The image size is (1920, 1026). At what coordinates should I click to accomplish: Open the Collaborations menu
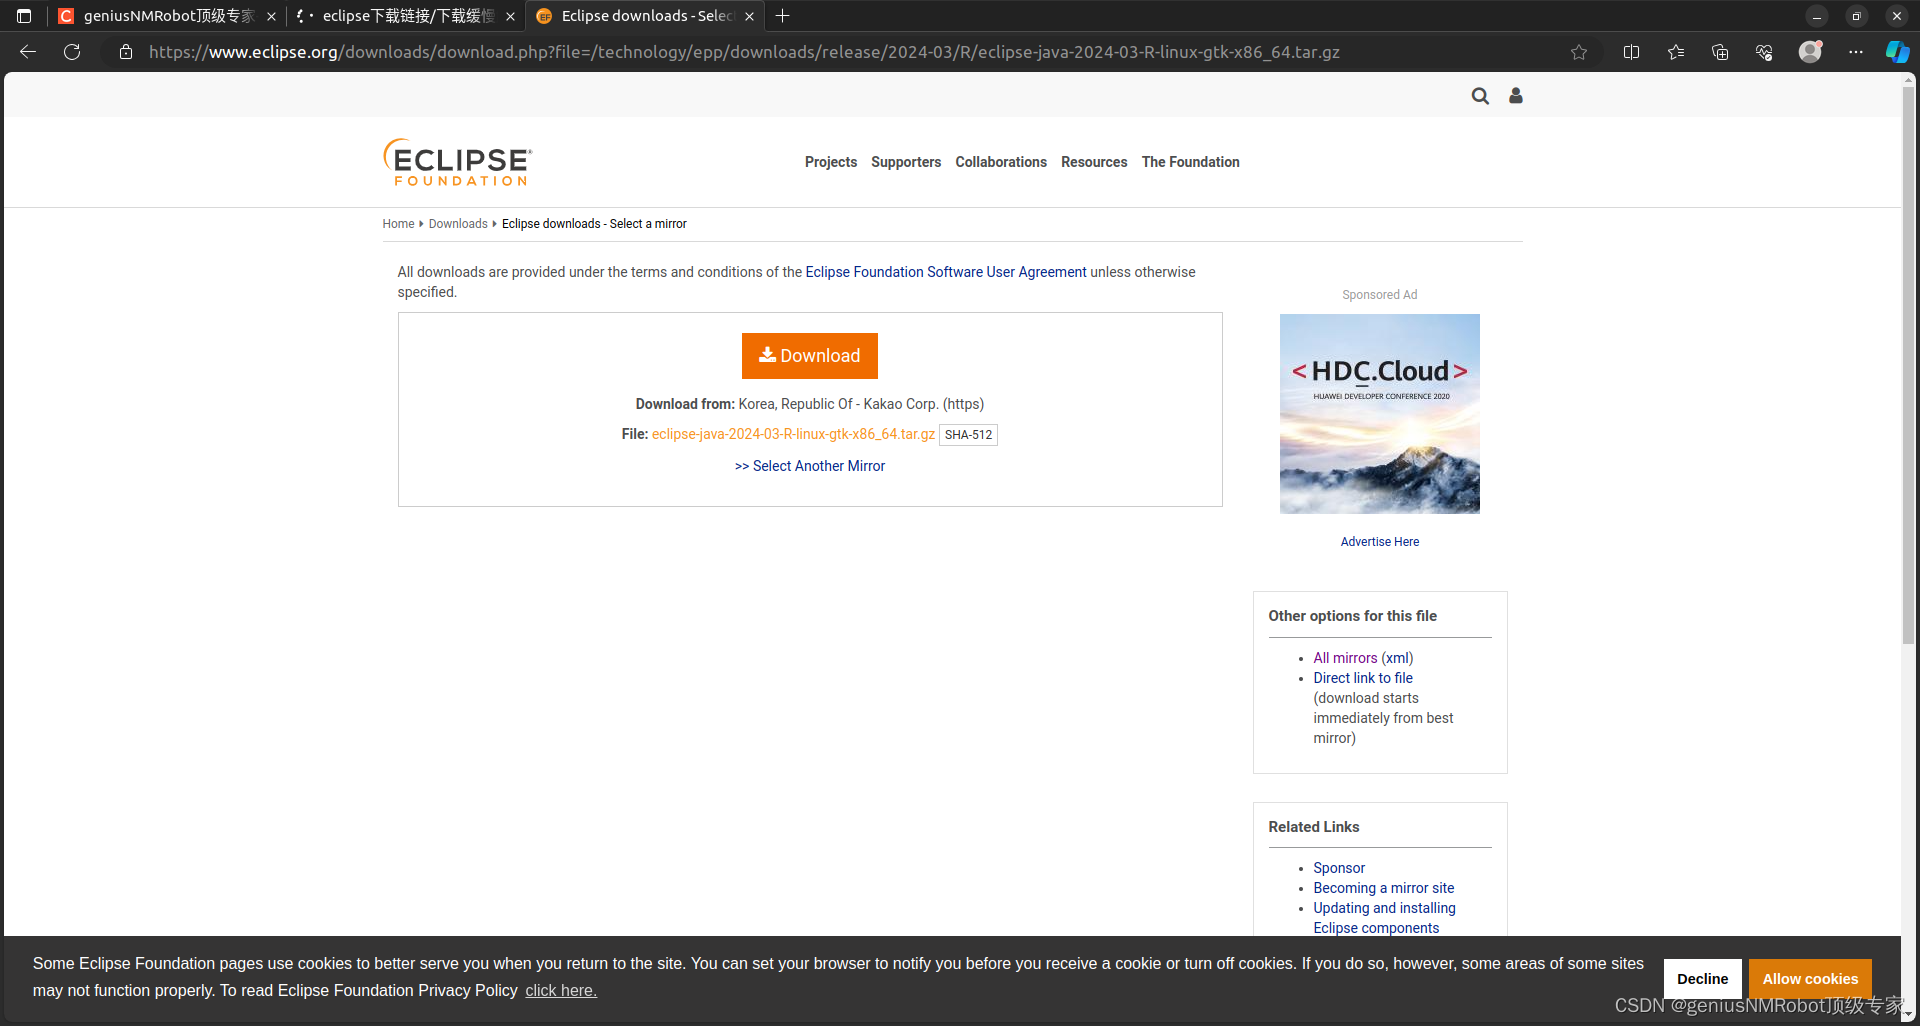[x=1001, y=162]
